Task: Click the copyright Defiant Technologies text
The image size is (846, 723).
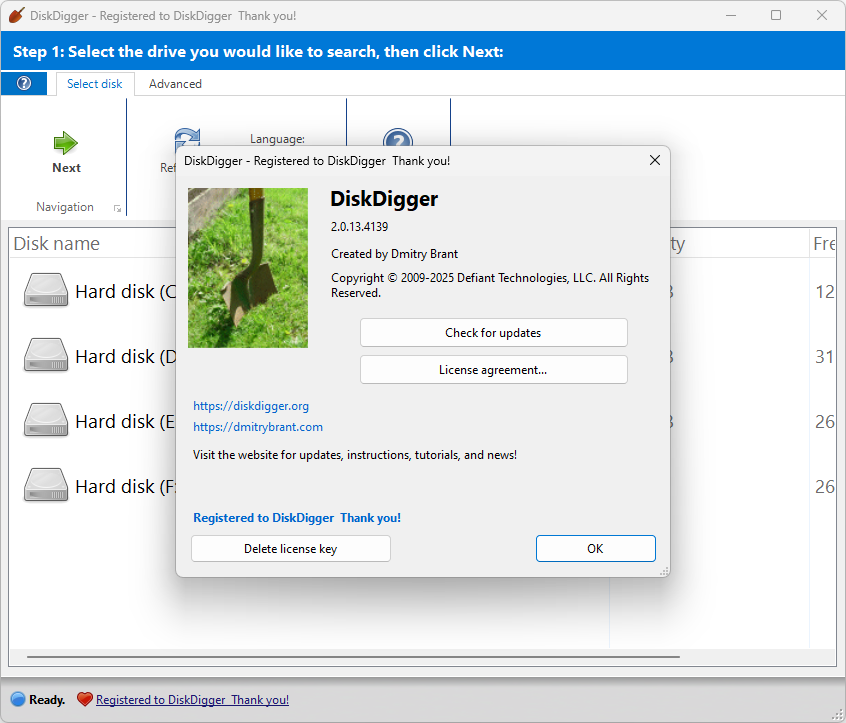Action: tap(490, 285)
